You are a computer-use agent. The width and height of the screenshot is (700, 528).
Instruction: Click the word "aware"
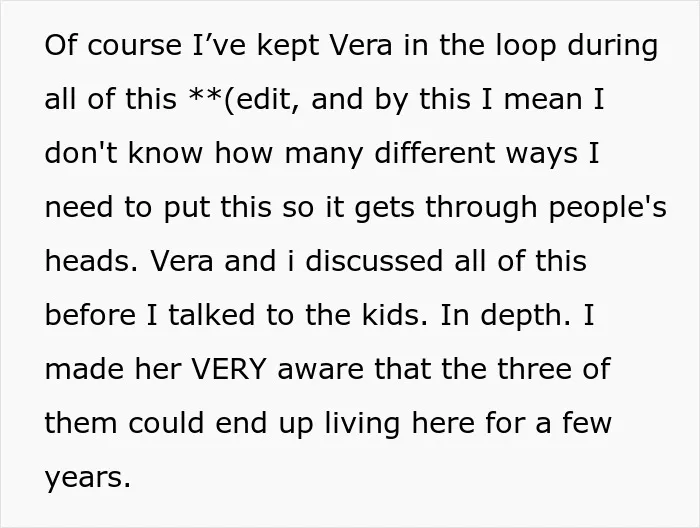321,370
